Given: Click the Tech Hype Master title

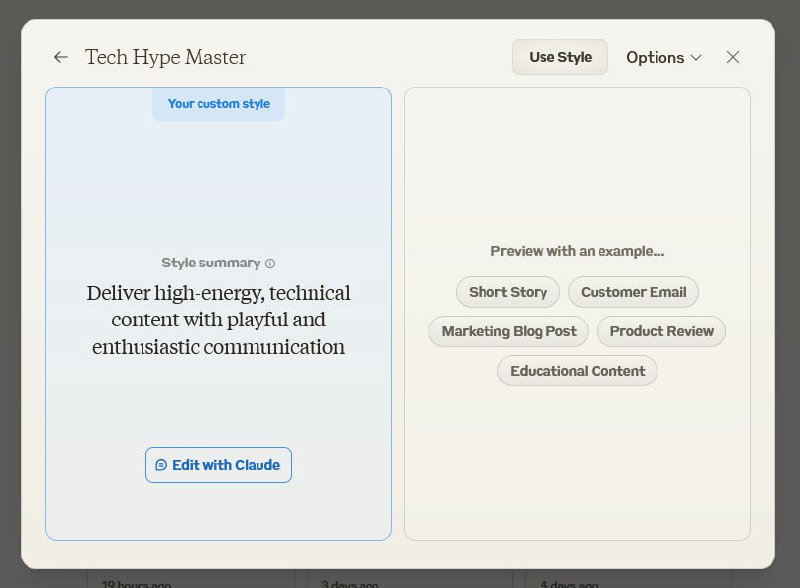Looking at the screenshot, I should [x=165, y=57].
